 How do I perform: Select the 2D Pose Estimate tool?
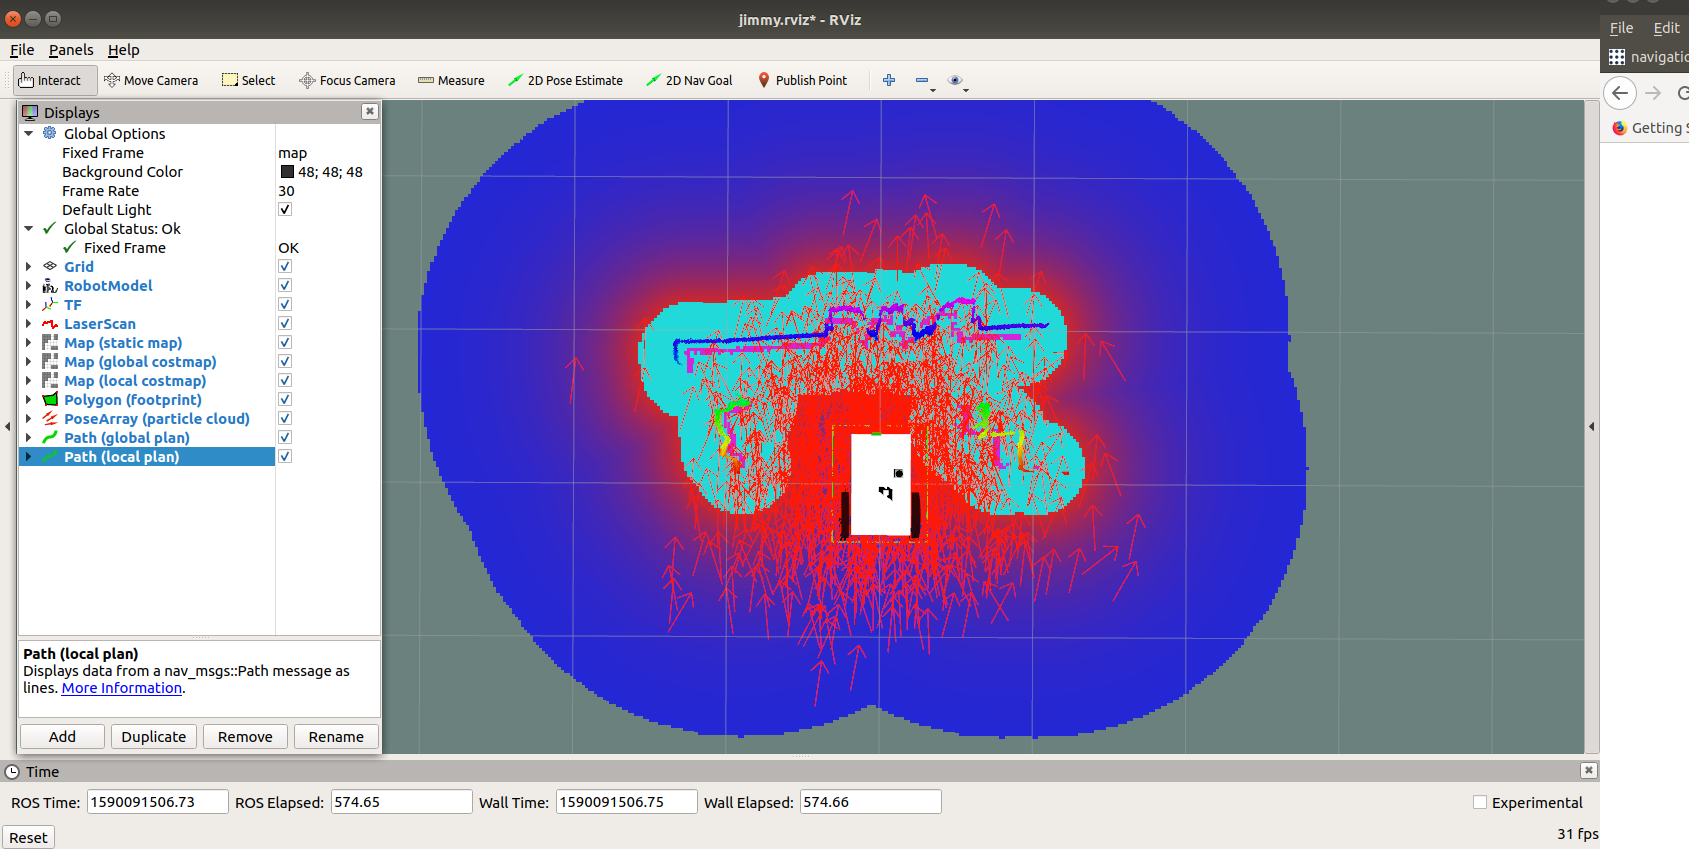(565, 81)
